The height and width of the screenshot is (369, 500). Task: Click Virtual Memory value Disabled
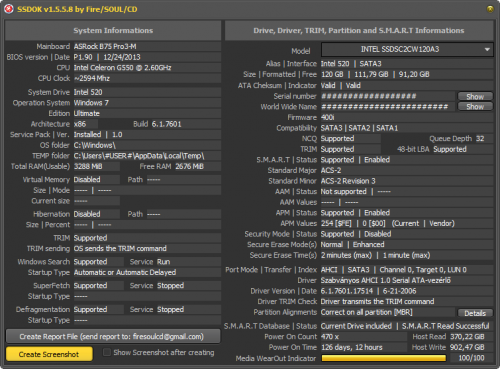[x=87, y=180]
